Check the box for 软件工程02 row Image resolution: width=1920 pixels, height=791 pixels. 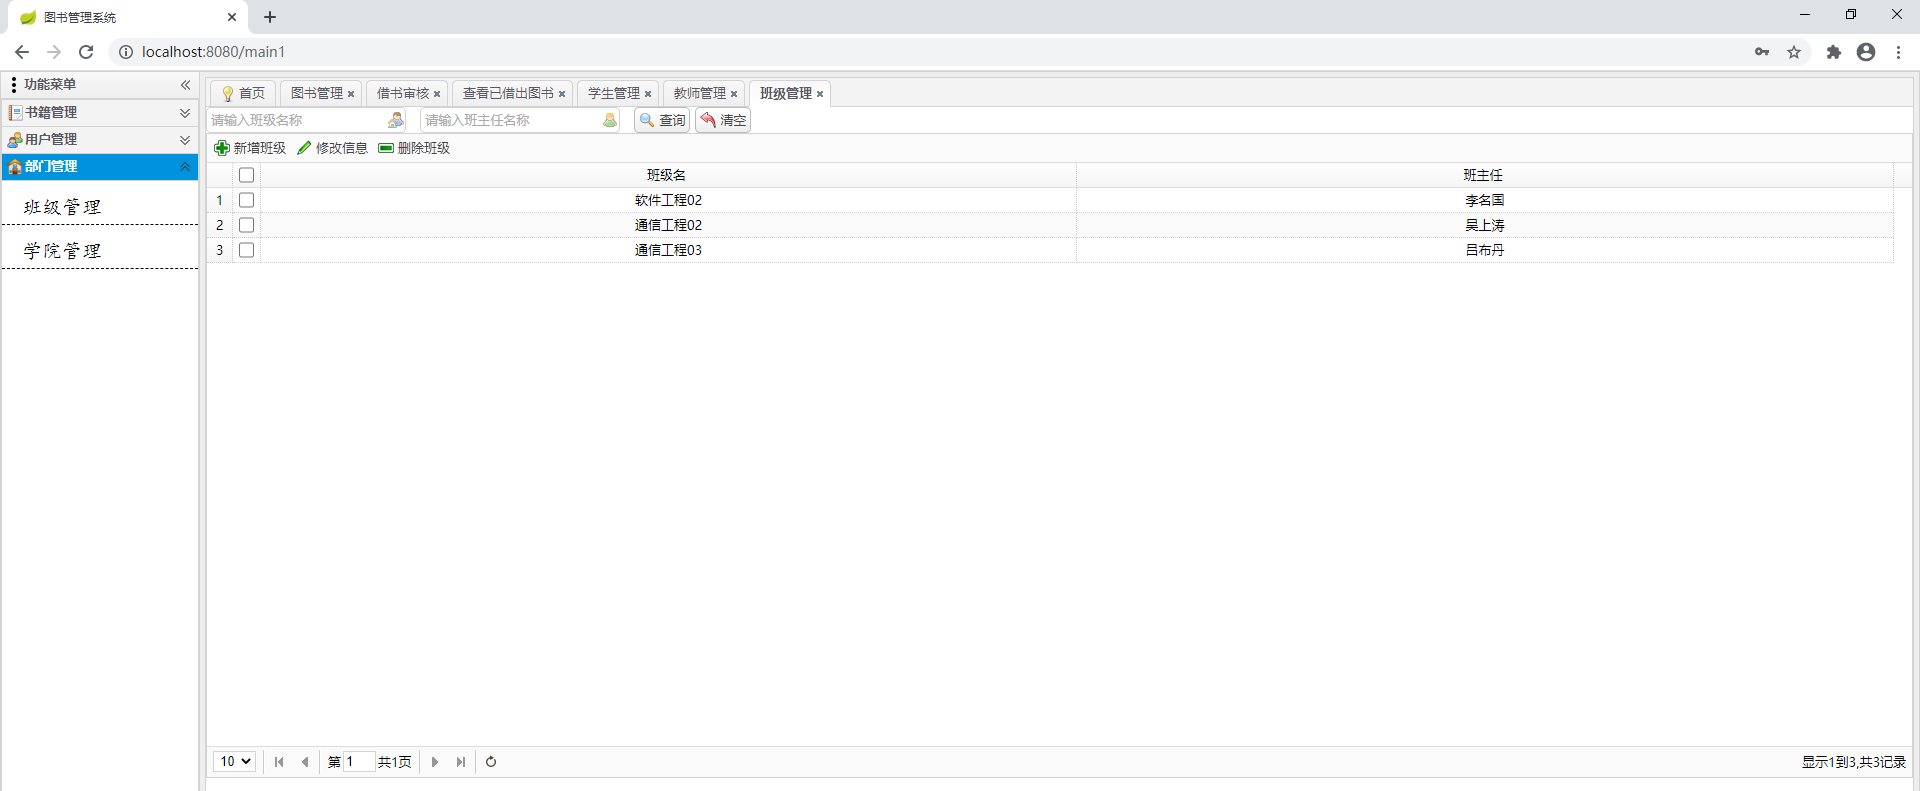pyautogui.click(x=247, y=200)
